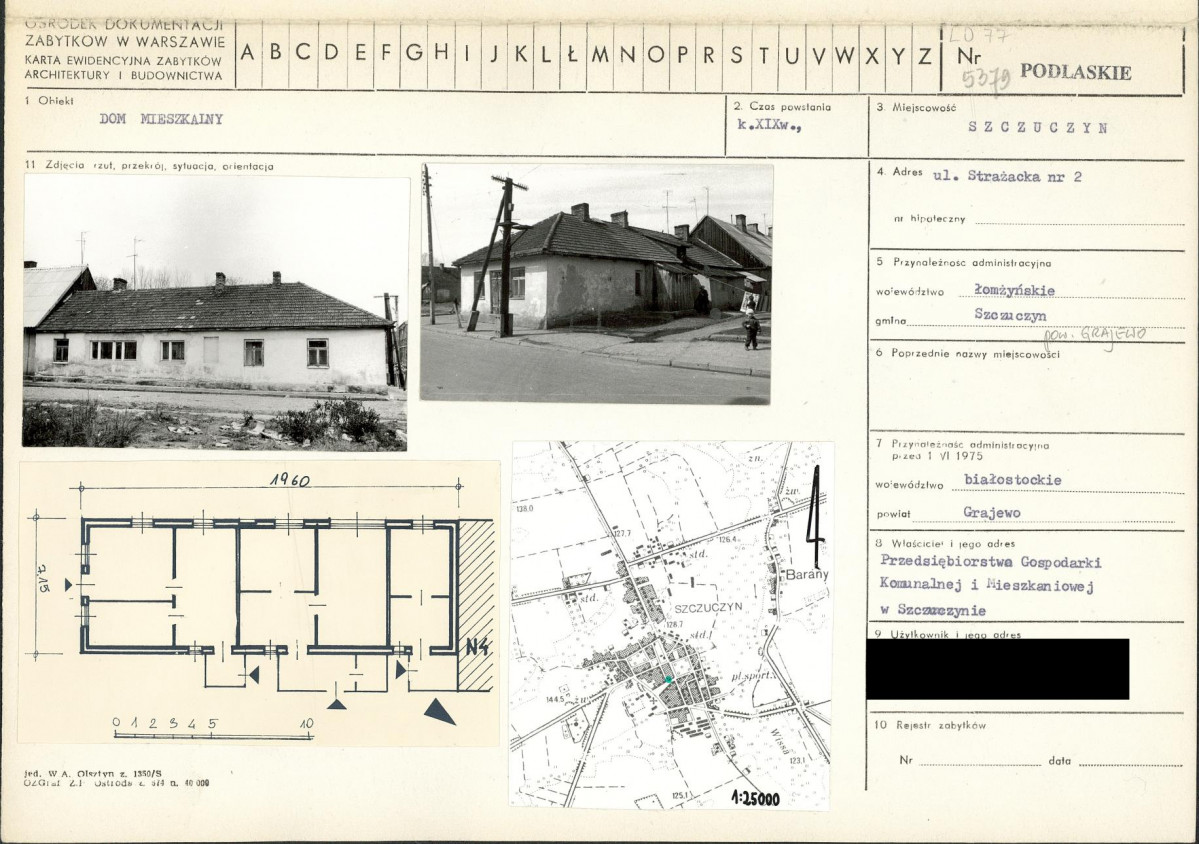Select the '11 Zdjęcia, rzut, przekrój' caption

(x=149, y=166)
